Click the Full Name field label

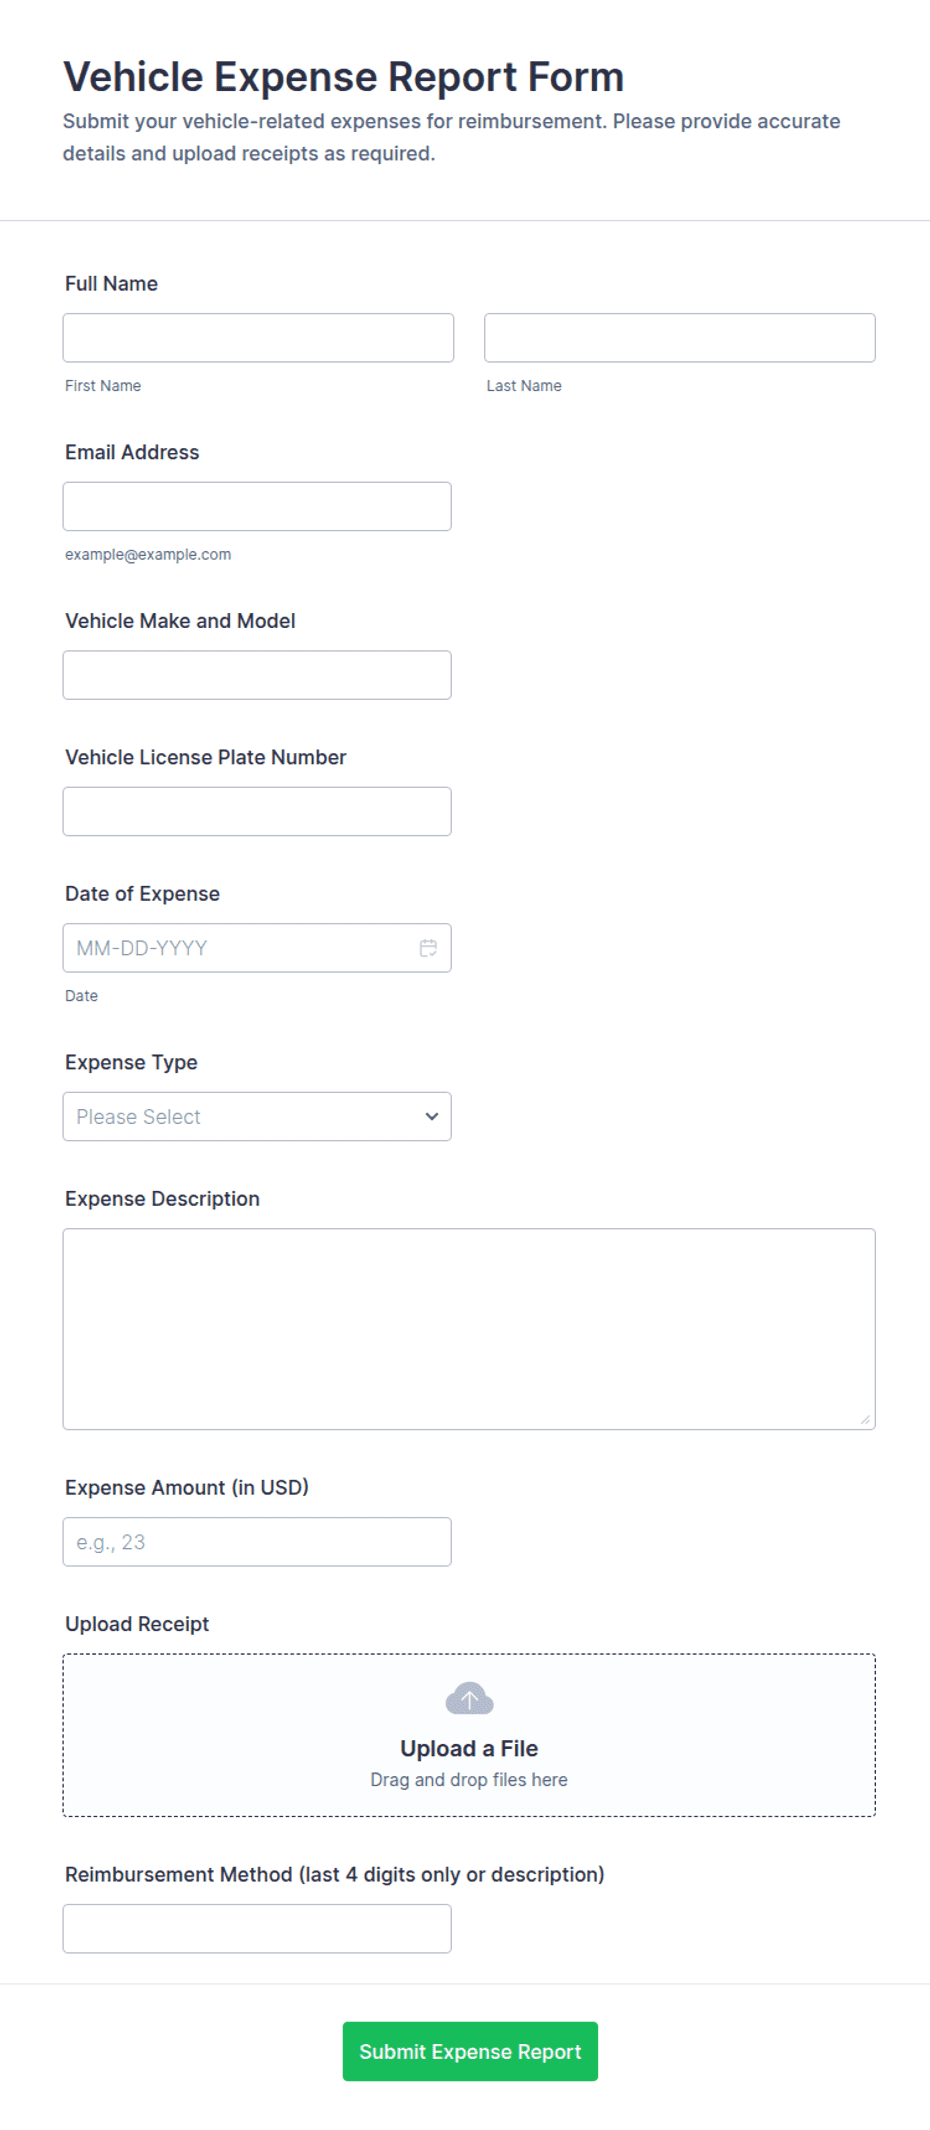pos(111,284)
